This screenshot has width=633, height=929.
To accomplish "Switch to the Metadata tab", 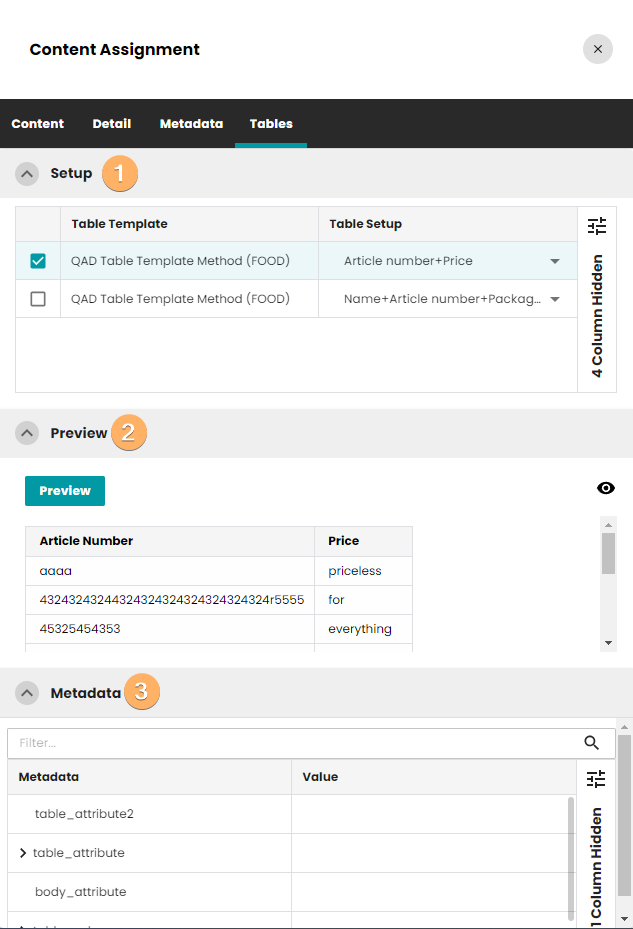I will click(x=191, y=124).
